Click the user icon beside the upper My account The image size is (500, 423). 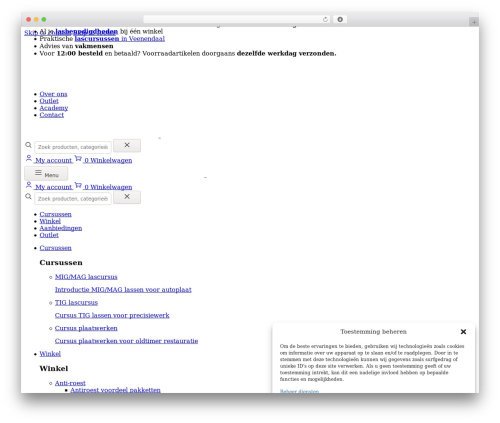(x=29, y=158)
